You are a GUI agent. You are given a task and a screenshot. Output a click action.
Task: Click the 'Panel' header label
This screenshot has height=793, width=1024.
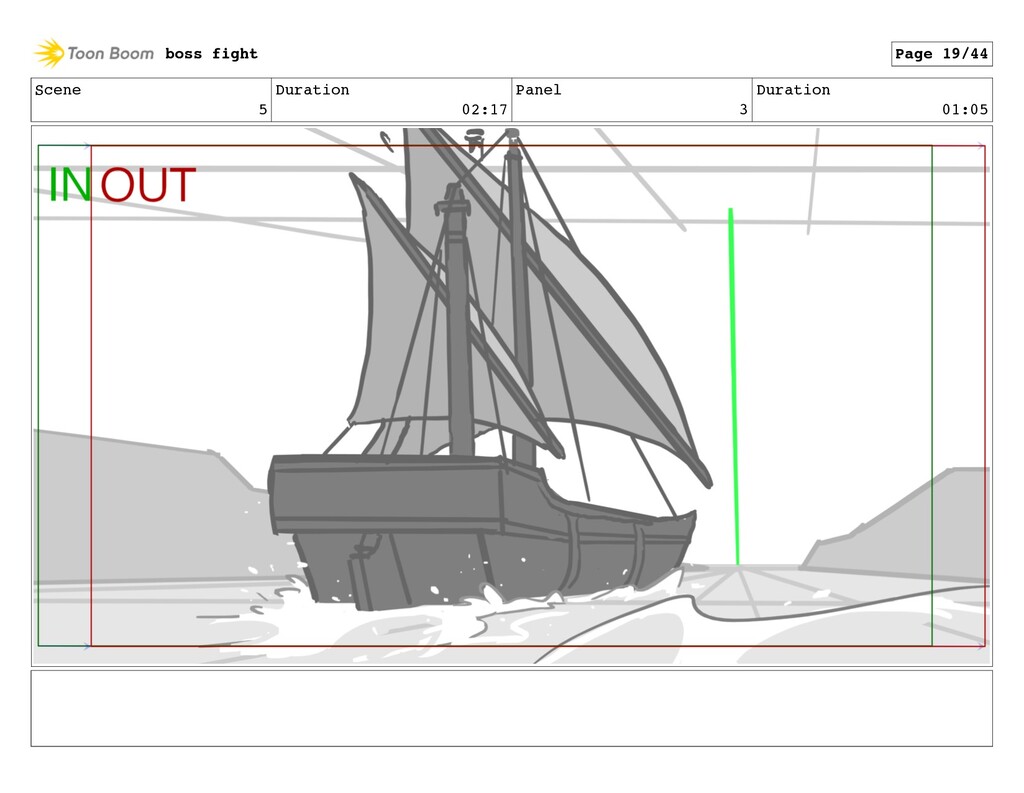pos(538,90)
